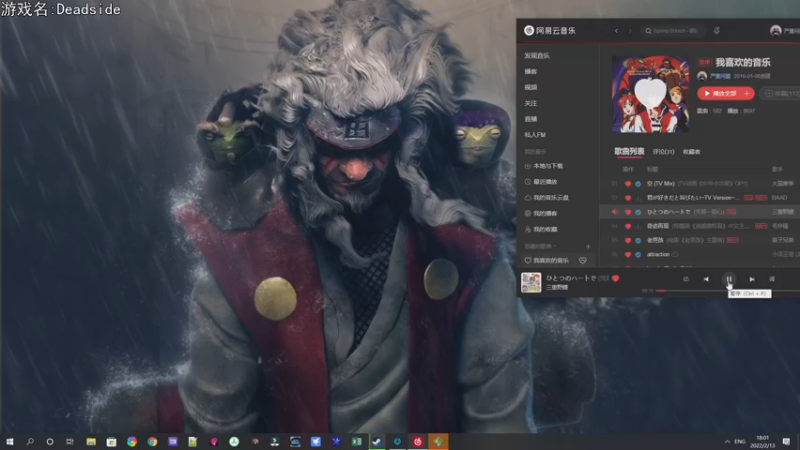Viewport: 800px width, 450px height.
Task: Switch to the 歌曲列表 tab
Action: [629, 152]
